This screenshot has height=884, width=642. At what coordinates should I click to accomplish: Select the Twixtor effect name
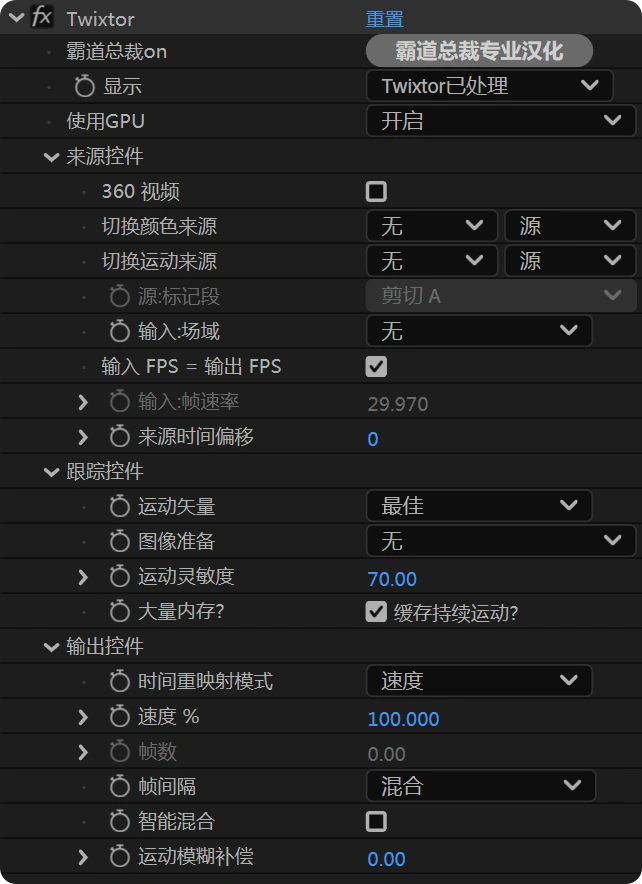[x=100, y=19]
